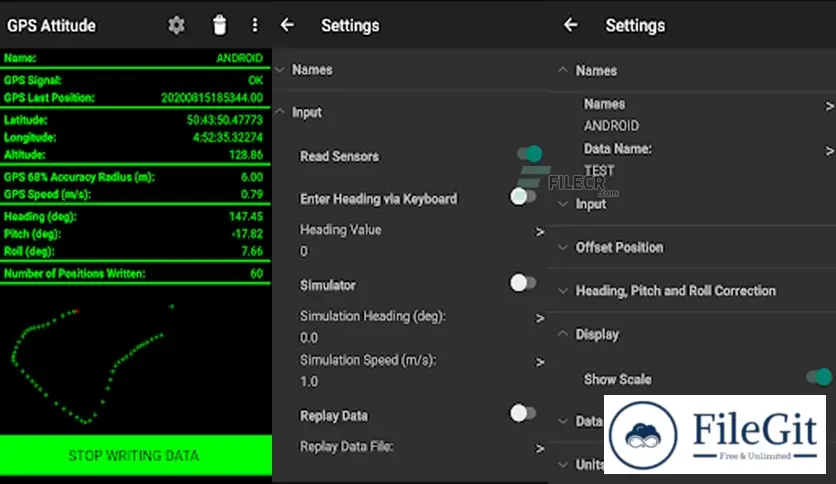Open Data Name entry arrow
Viewport: 836px width, 484px height.
[x=829, y=151]
